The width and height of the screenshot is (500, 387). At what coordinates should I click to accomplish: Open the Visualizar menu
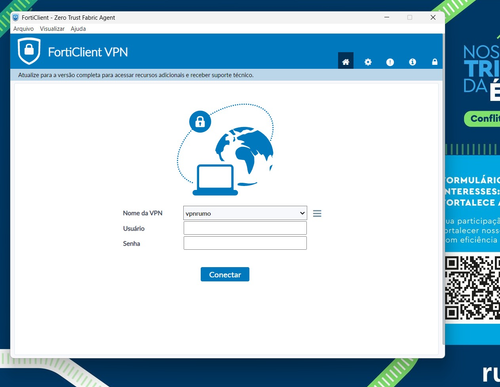point(52,29)
